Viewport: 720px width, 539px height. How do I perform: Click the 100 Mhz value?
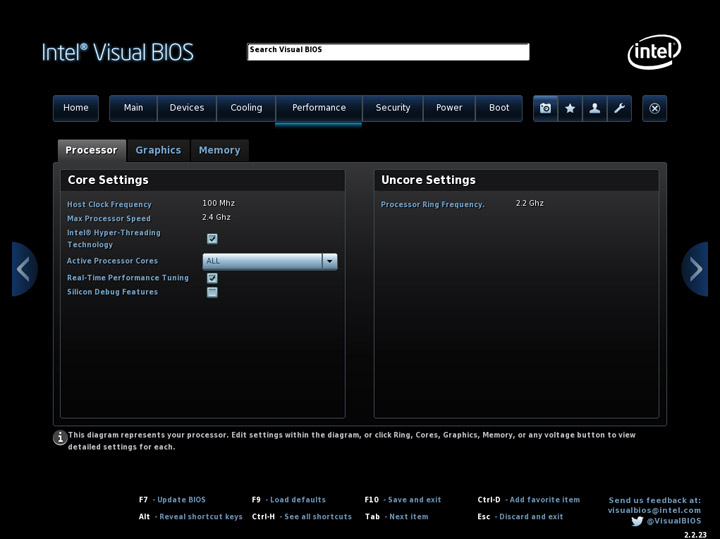pos(219,203)
